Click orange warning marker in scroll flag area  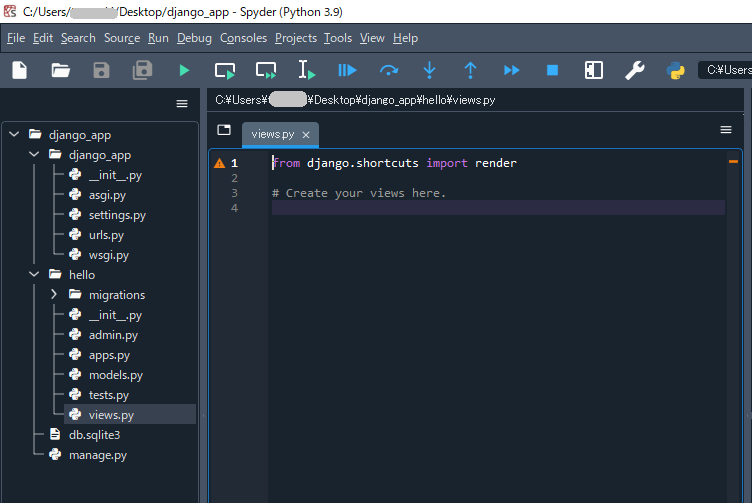[x=733, y=162]
